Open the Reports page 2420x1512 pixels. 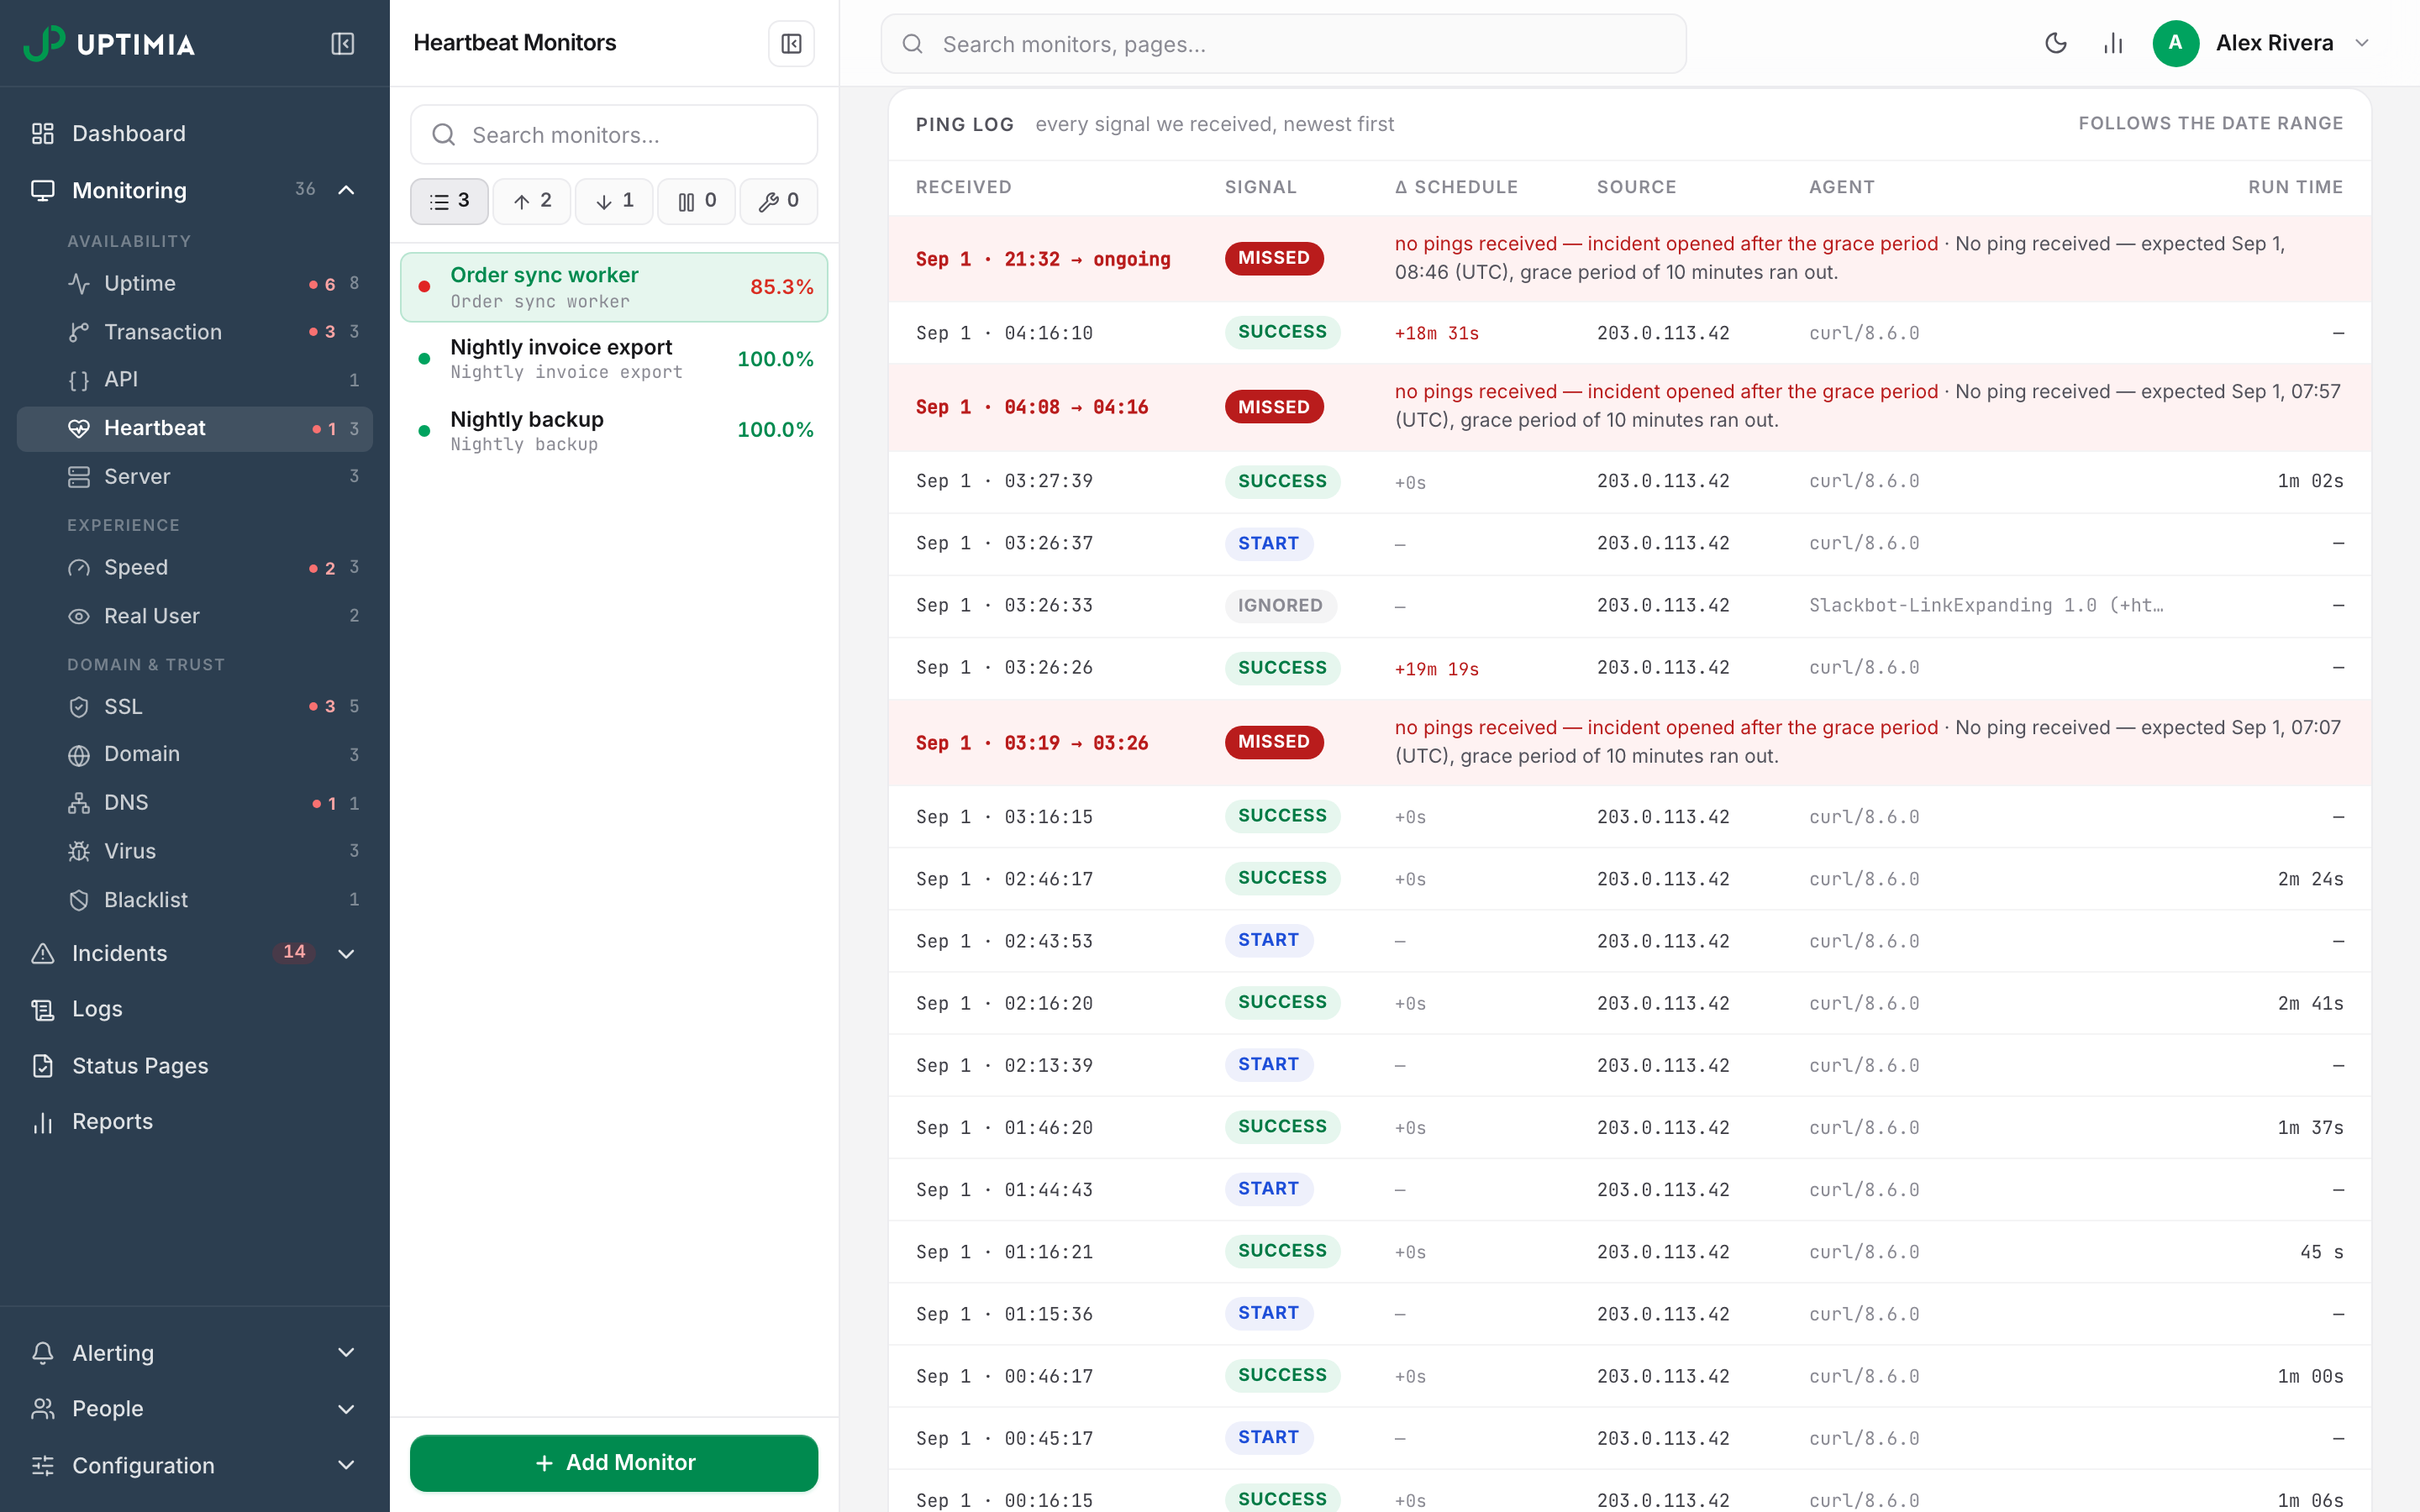pyautogui.click(x=195, y=1122)
